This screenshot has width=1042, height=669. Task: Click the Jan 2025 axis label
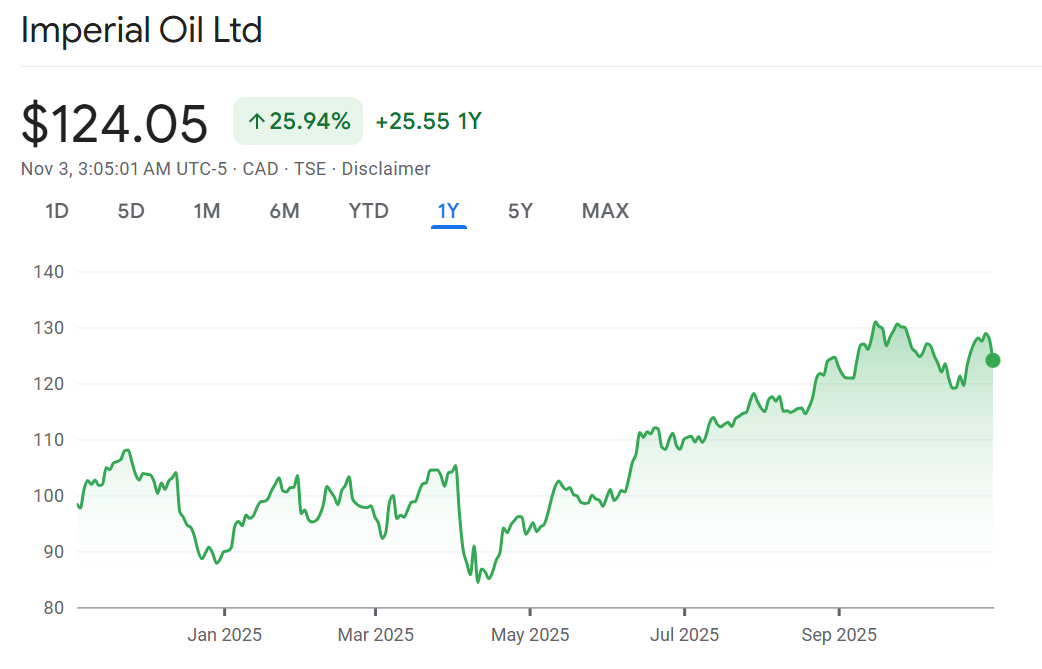pyautogui.click(x=224, y=635)
